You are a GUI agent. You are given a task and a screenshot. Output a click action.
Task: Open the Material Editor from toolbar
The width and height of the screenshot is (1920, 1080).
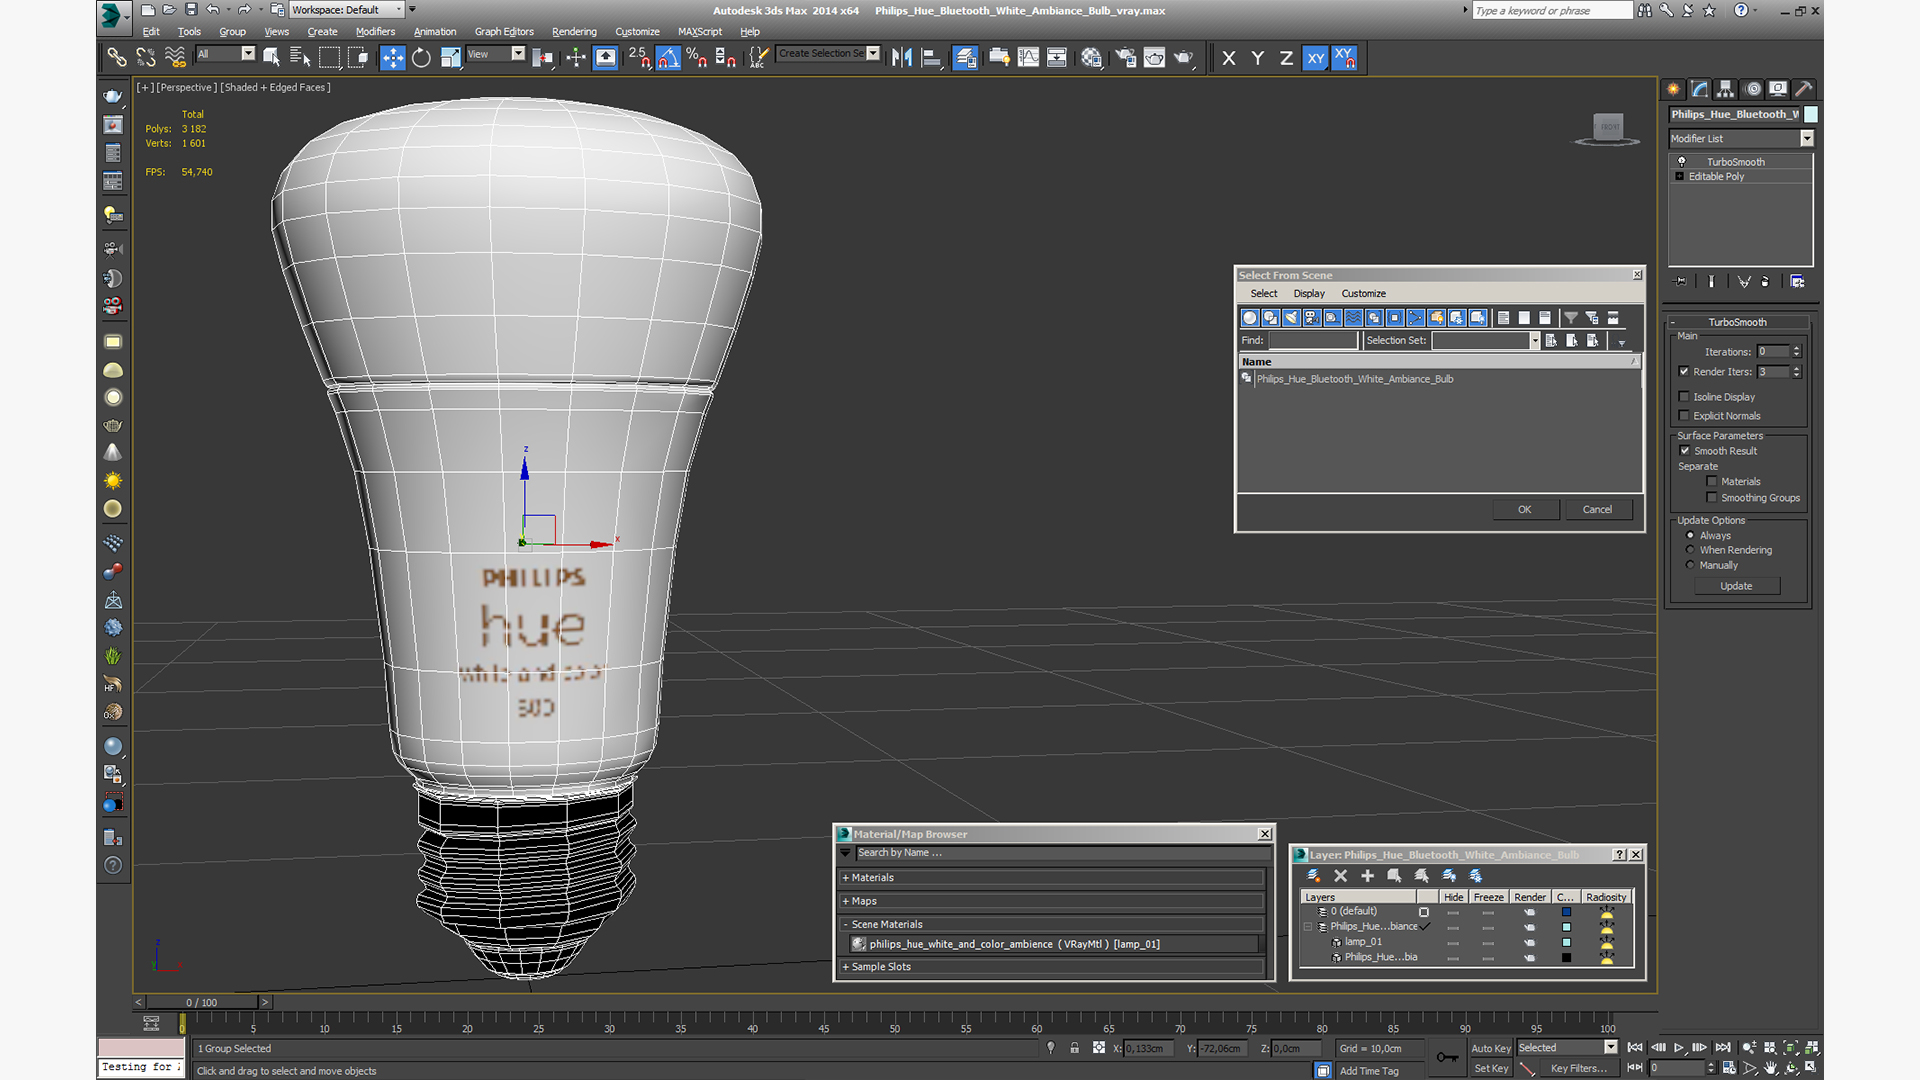[1091, 58]
